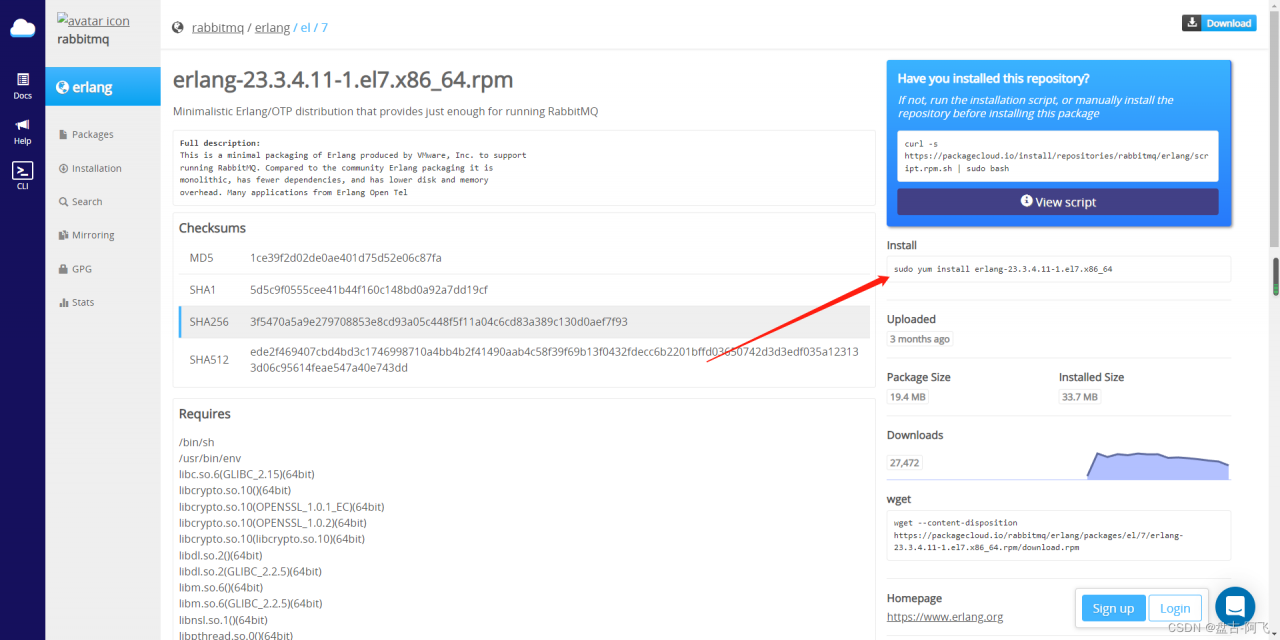Click the rabbitmq avatar icon

point(93,20)
